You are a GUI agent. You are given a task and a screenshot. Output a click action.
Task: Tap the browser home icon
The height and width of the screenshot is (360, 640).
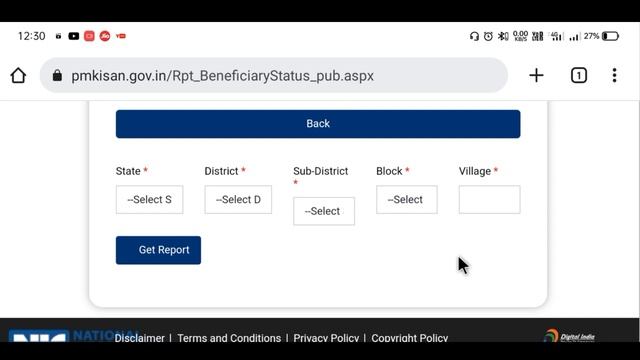[x=18, y=76]
